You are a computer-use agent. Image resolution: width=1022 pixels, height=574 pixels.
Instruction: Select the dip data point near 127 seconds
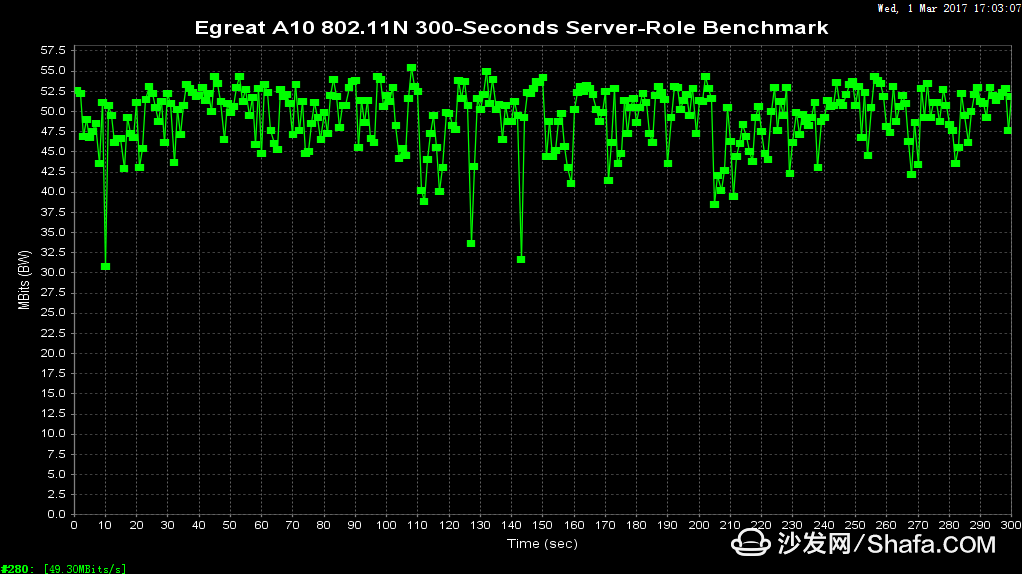471,244
